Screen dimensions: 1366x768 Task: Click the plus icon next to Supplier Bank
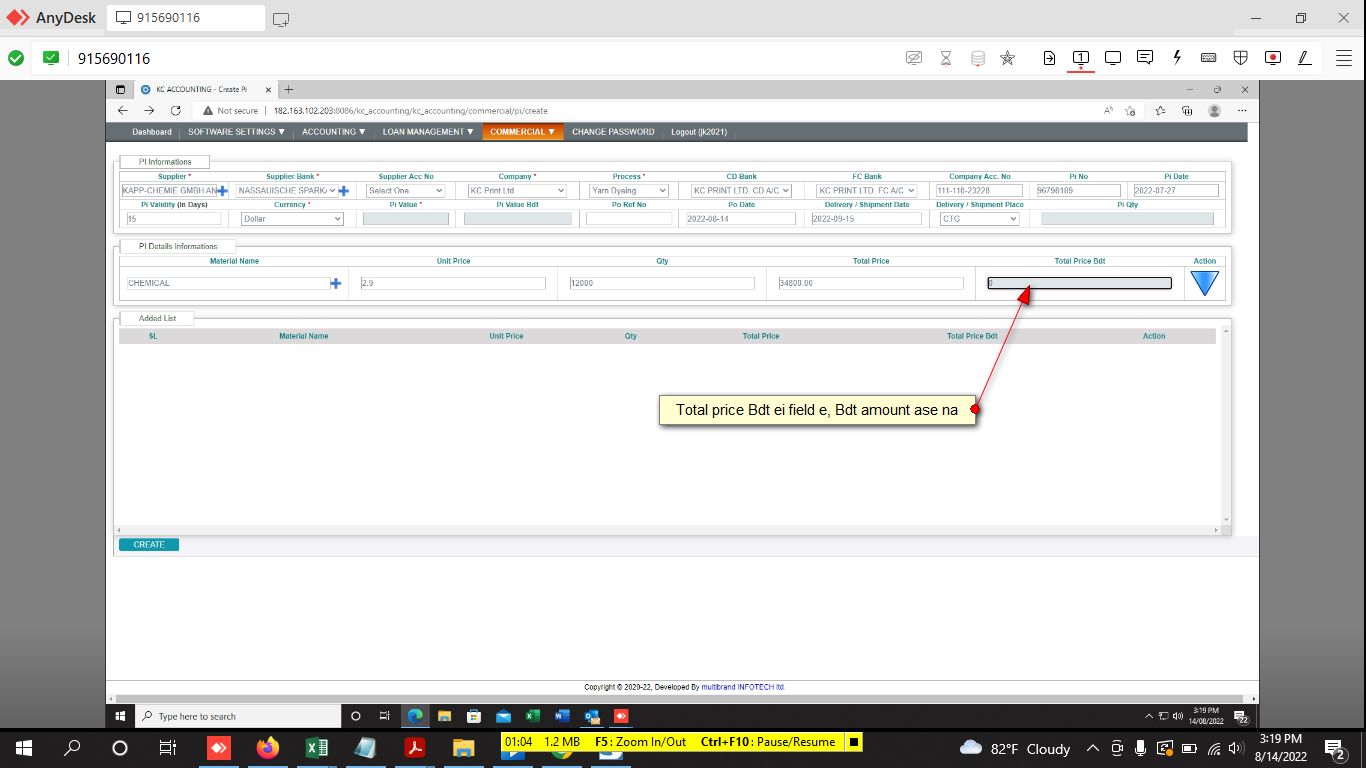tap(343, 190)
